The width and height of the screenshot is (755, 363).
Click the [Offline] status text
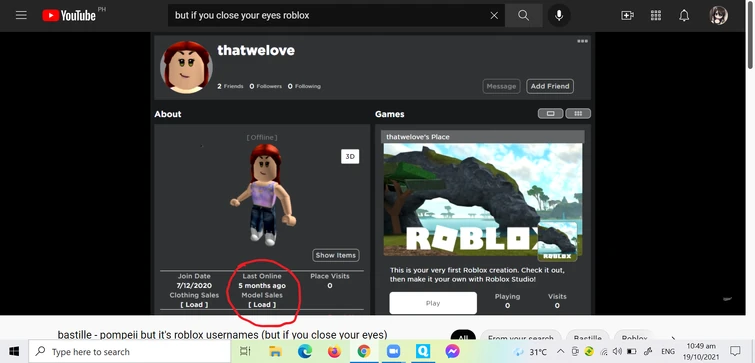[x=262, y=137]
